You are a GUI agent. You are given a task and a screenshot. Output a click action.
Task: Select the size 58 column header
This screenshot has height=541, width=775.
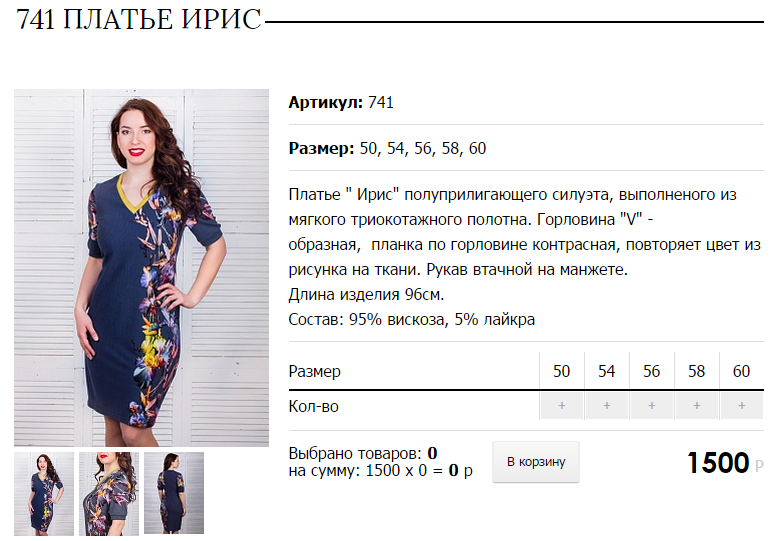click(x=696, y=371)
